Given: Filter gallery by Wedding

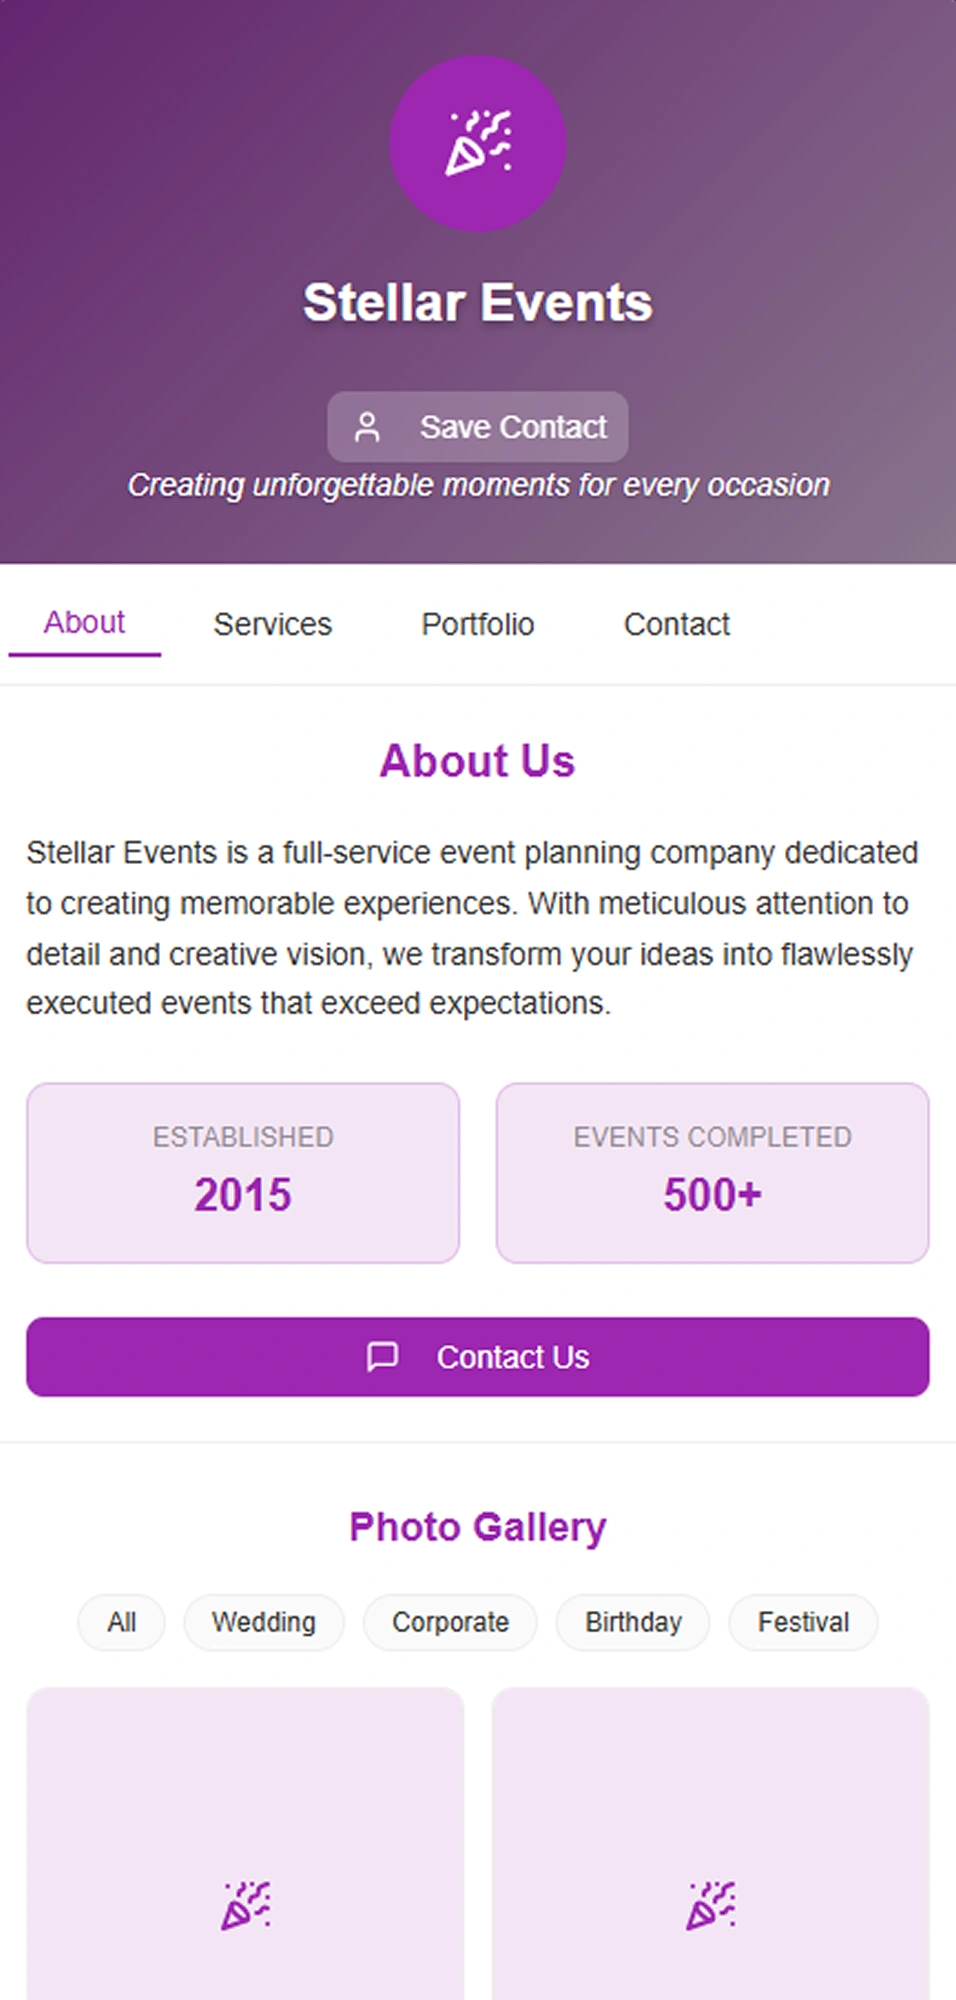Looking at the screenshot, I should click(x=264, y=1622).
